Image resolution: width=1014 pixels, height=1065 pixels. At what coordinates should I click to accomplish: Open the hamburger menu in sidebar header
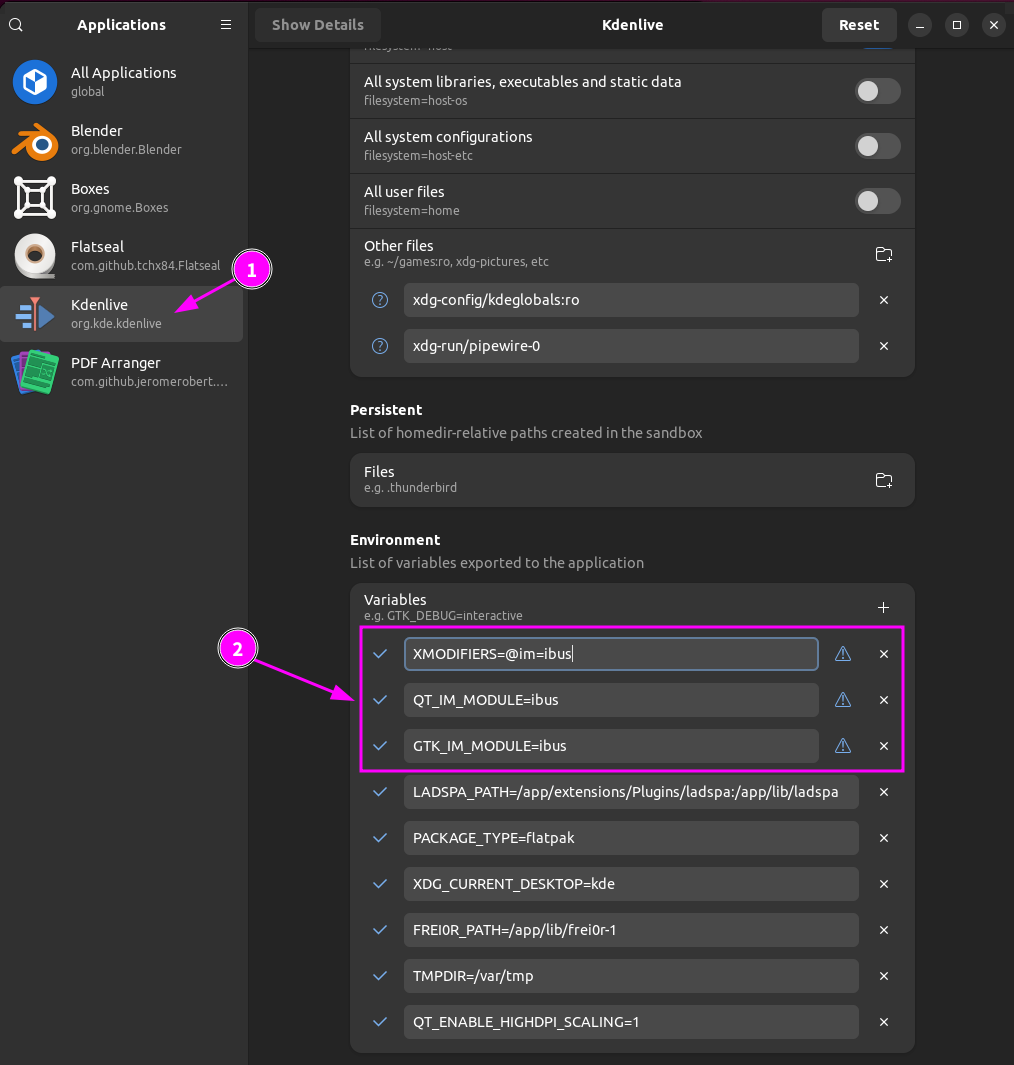(226, 25)
